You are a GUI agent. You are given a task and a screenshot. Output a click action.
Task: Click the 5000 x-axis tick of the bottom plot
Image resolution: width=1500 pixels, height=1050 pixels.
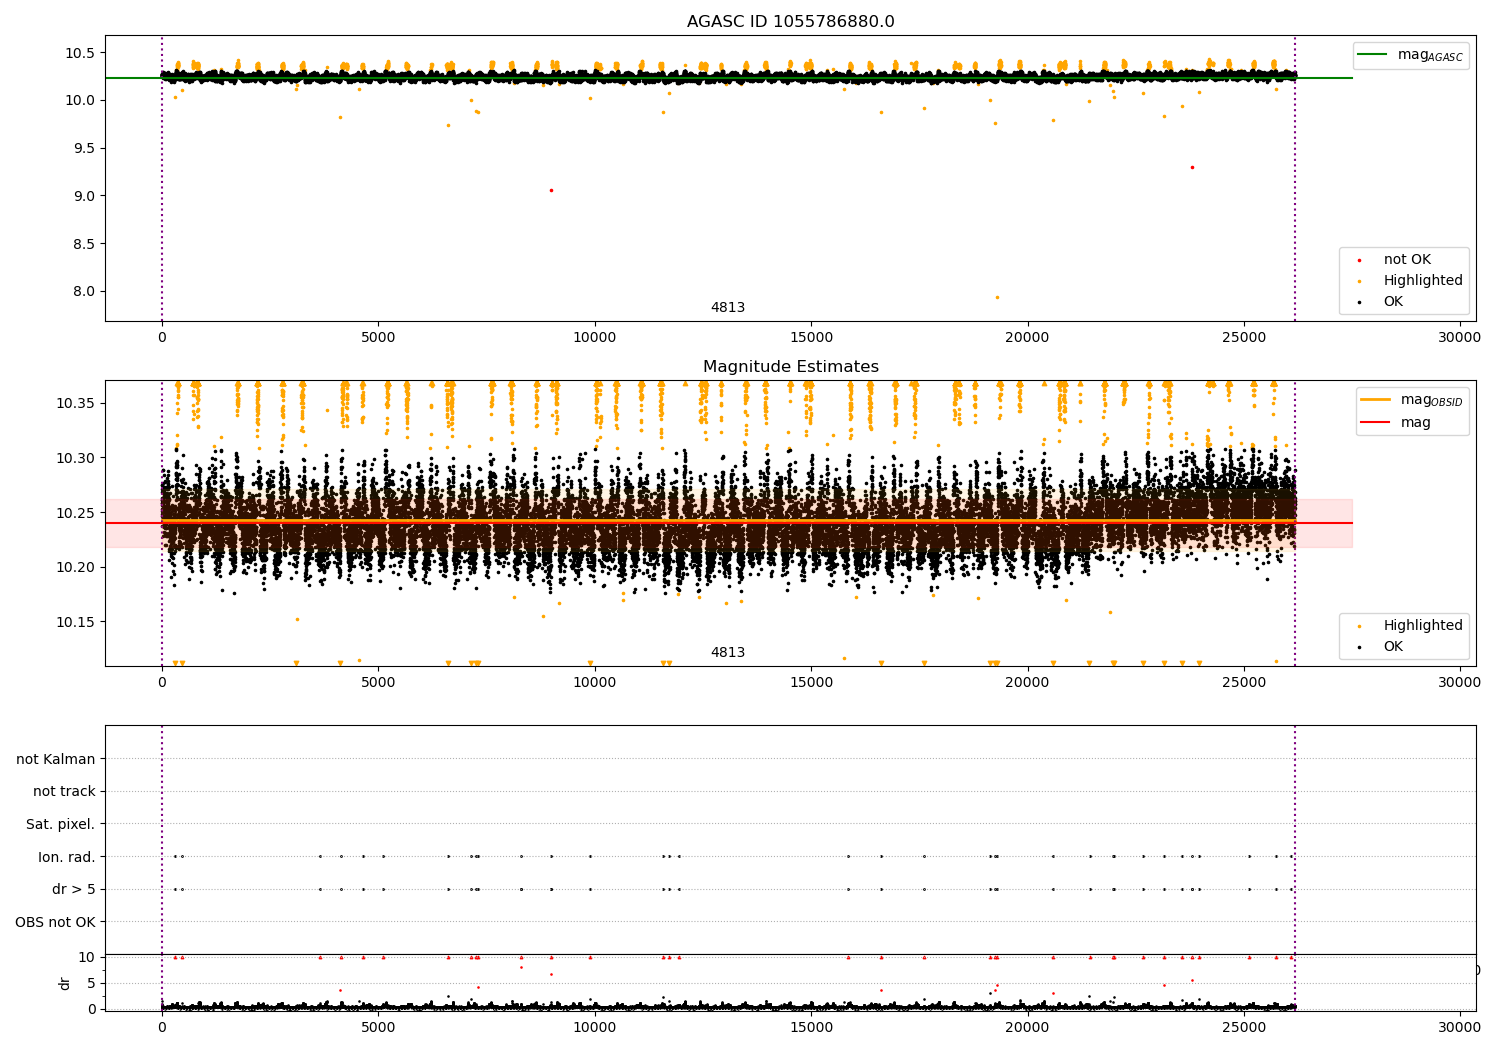(378, 1028)
